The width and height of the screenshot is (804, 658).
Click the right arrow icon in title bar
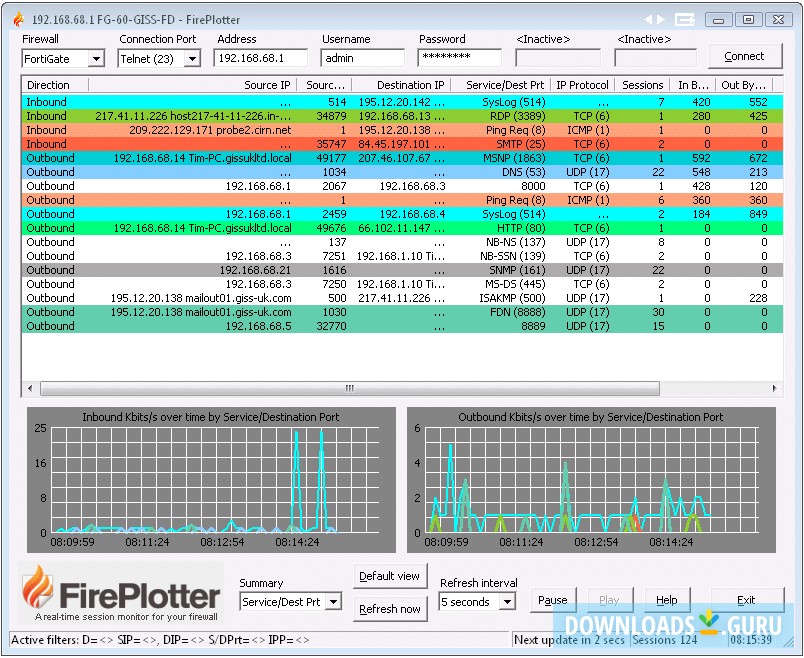(x=661, y=19)
